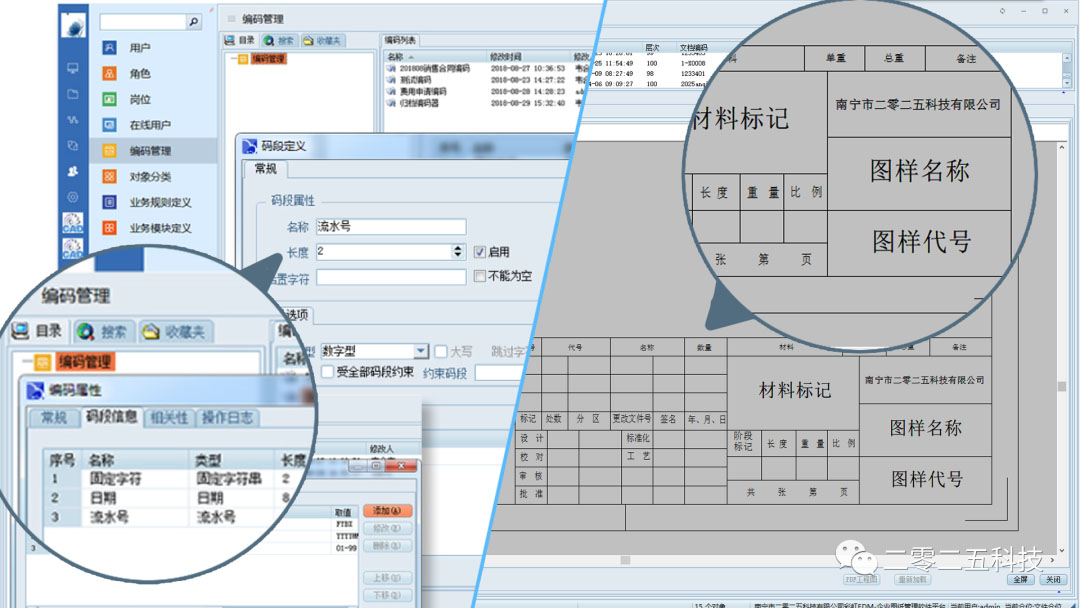Click the 关闭 button in the drawing viewer
This screenshot has width=1080, height=608.
(1054, 580)
